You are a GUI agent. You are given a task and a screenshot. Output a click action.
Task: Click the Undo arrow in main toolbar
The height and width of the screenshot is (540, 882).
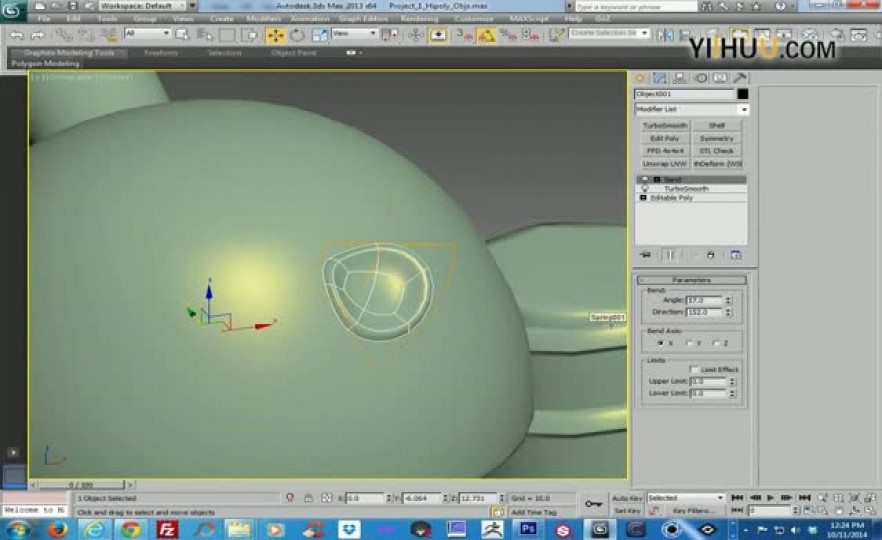17,35
